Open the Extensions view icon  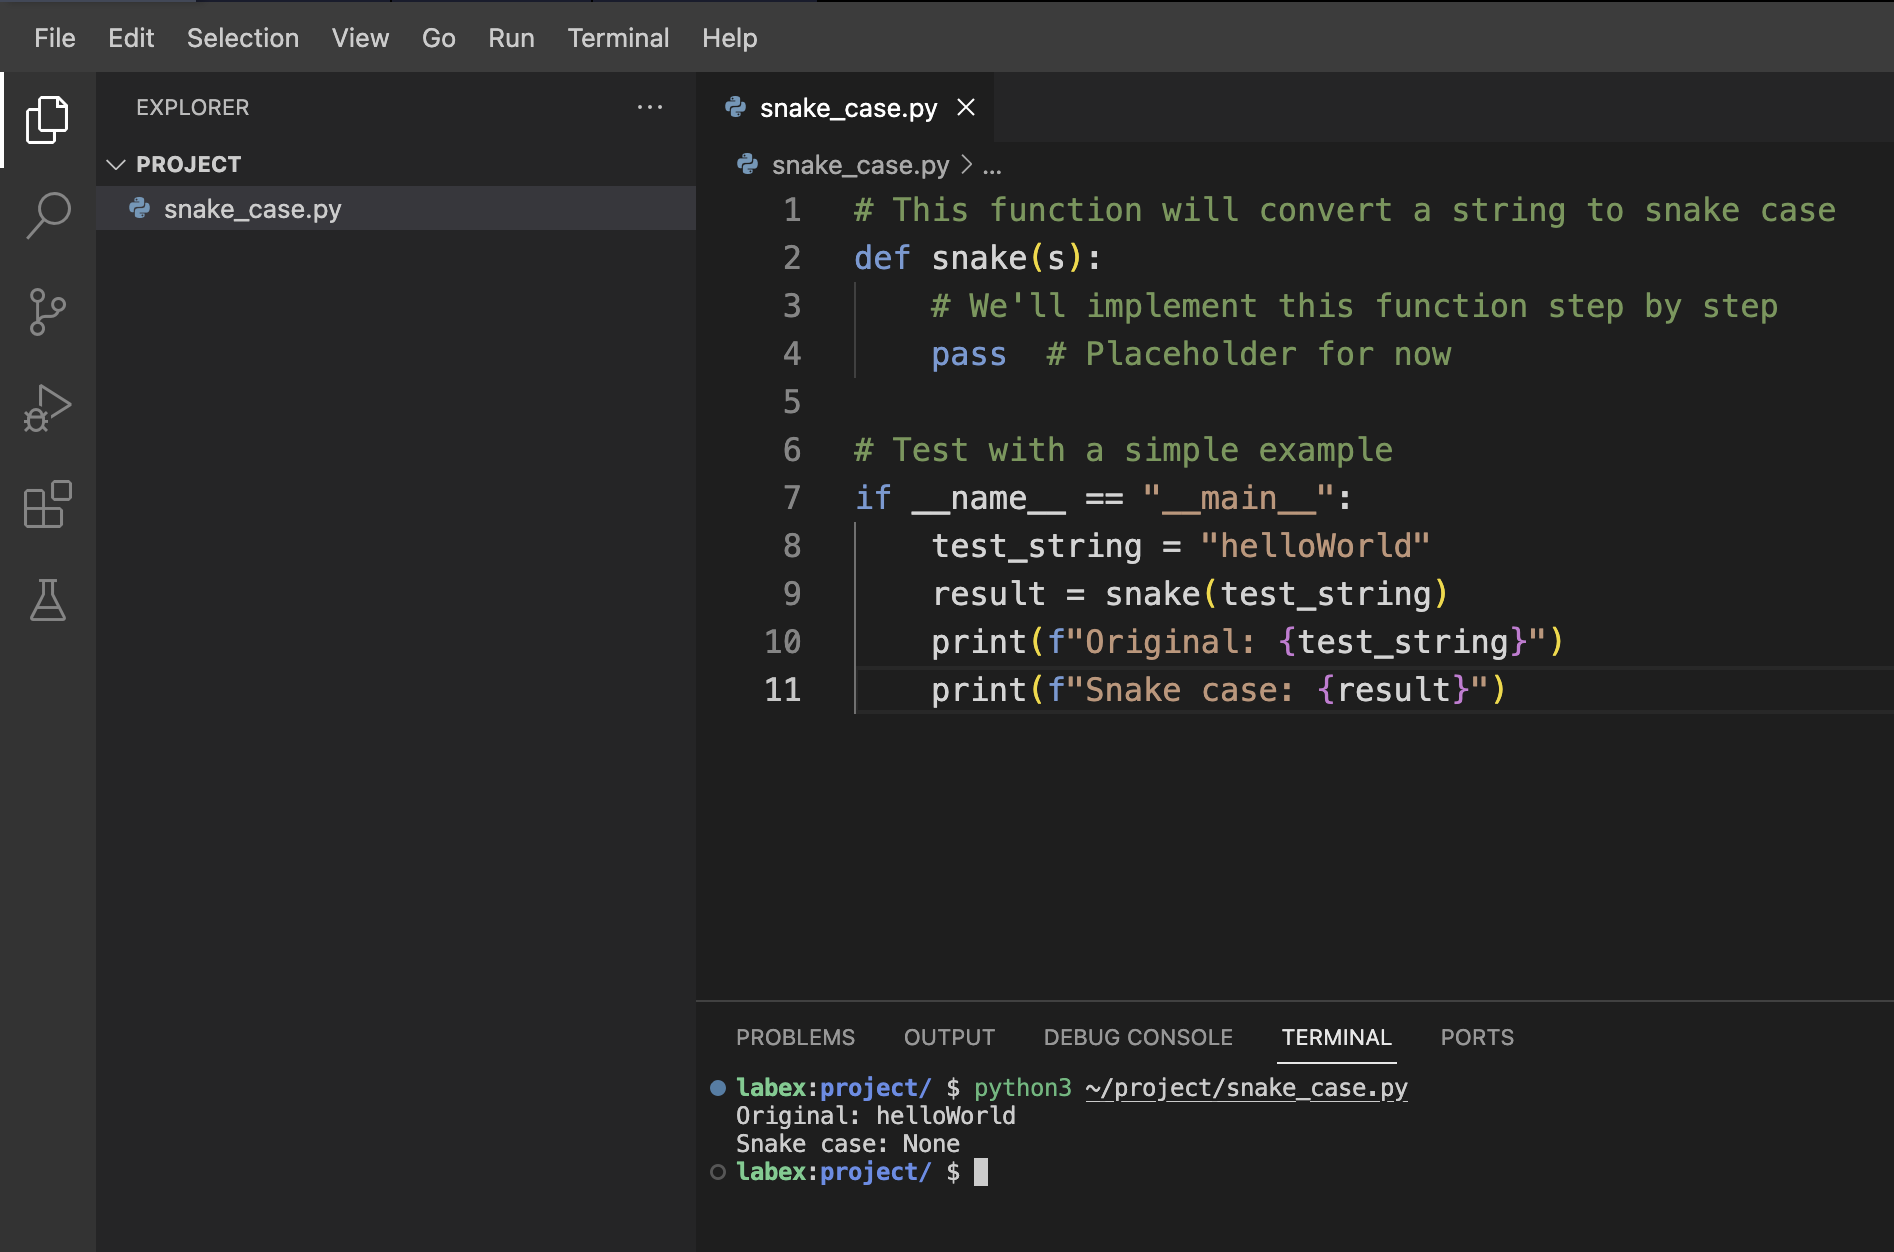click(x=47, y=504)
